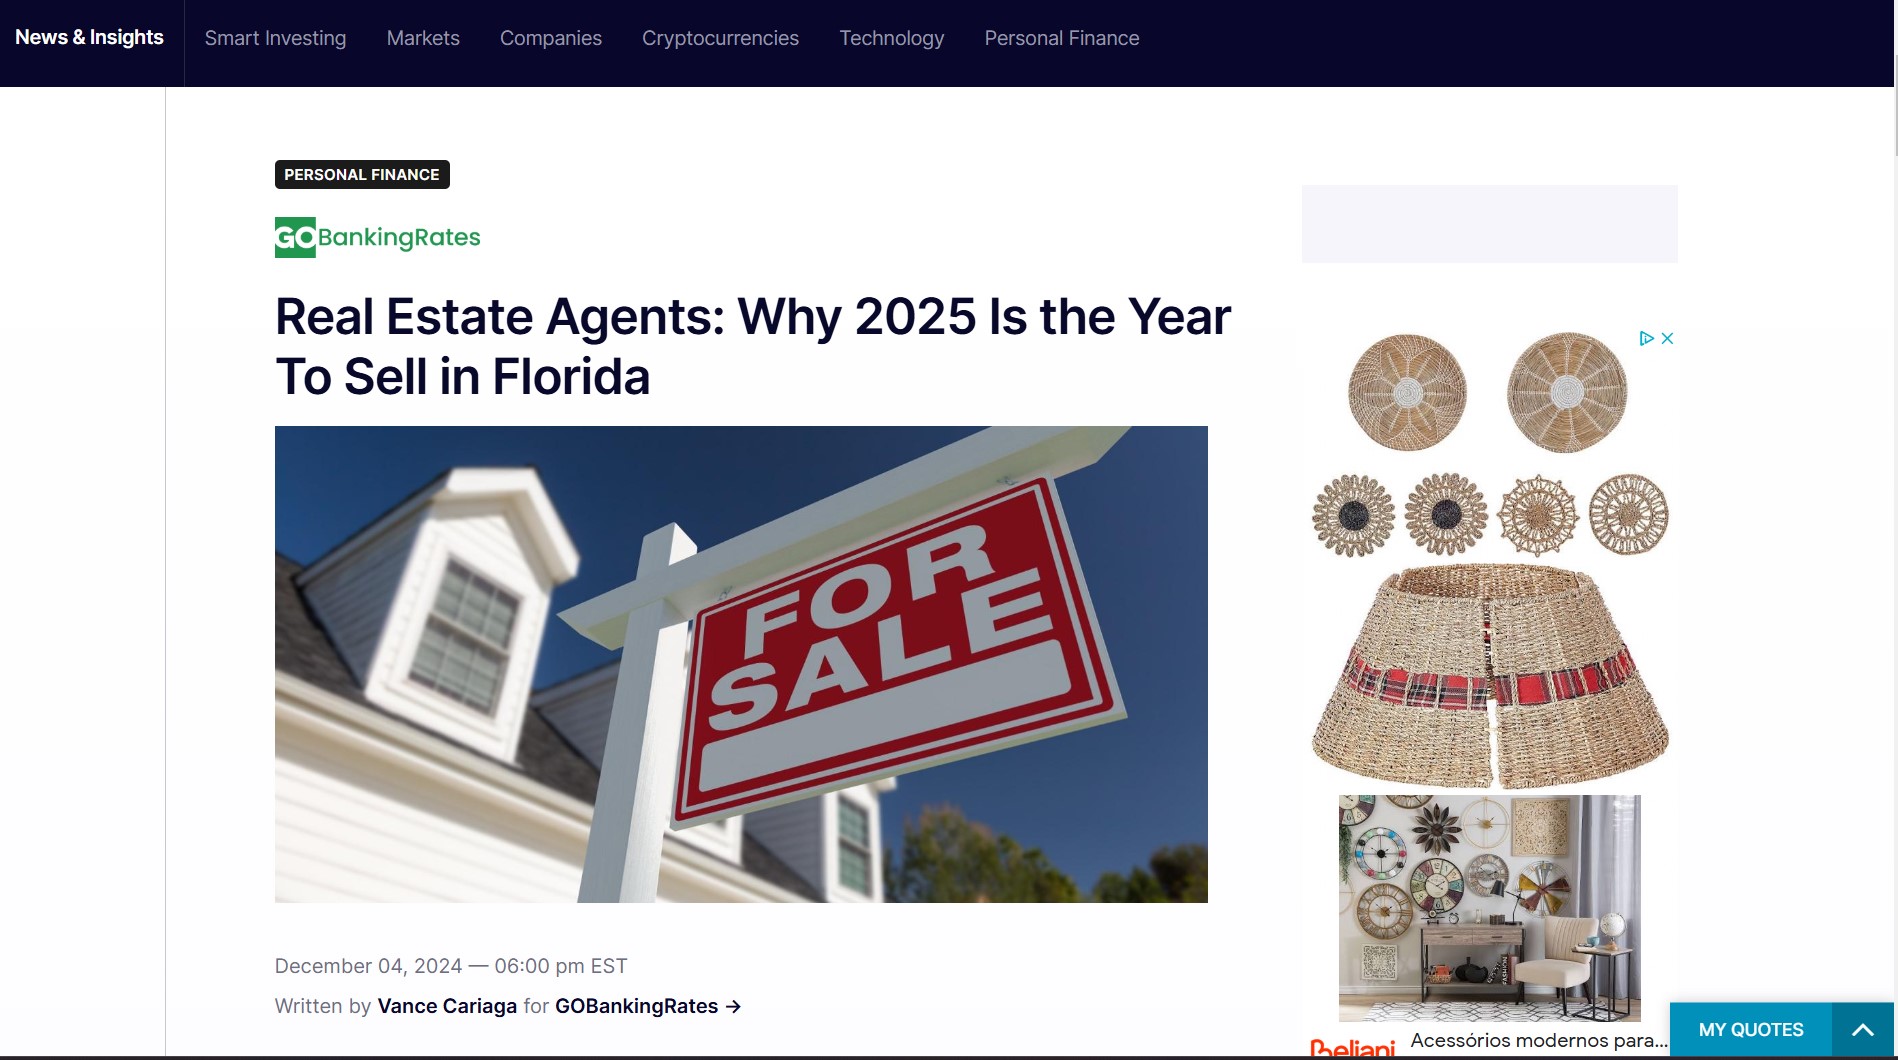This screenshot has width=1898, height=1060.
Task: Select Cryptocurrencies in the navigation bar
Action: click(x=720, y=38)
